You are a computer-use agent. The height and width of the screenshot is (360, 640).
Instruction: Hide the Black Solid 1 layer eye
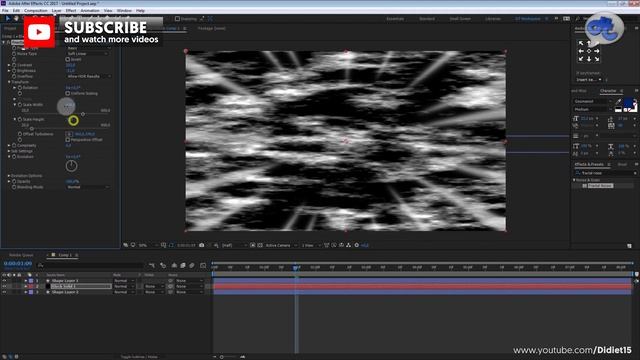click(4, 287)
